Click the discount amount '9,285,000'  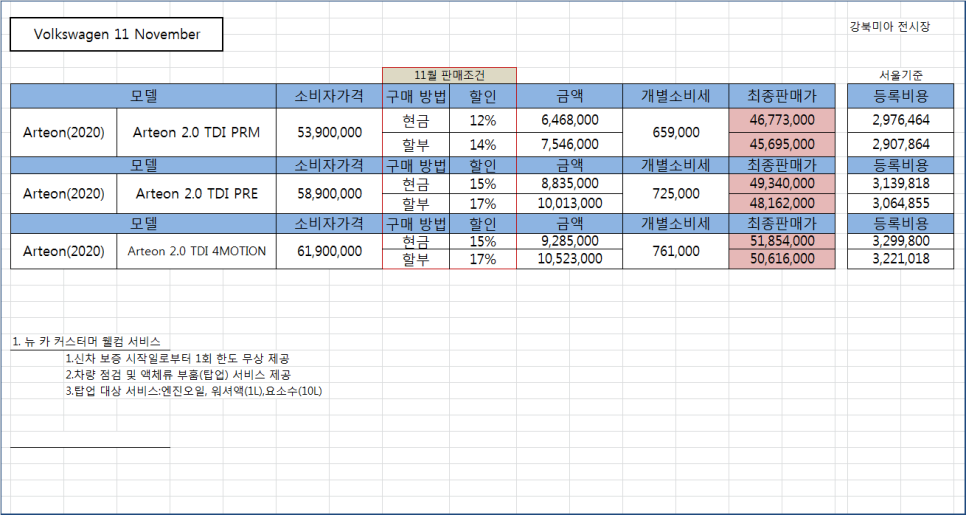pos(569,240)
